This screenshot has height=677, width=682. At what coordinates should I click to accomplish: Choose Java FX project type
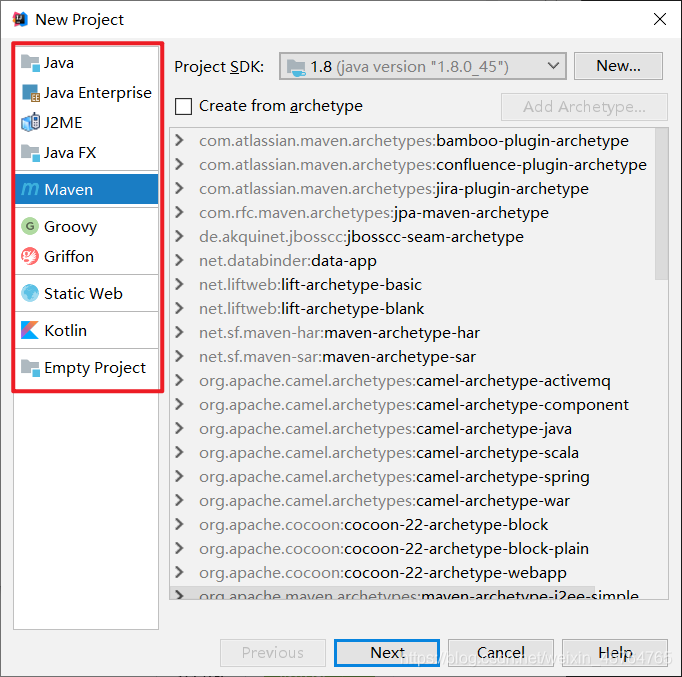tap(87, 153)
